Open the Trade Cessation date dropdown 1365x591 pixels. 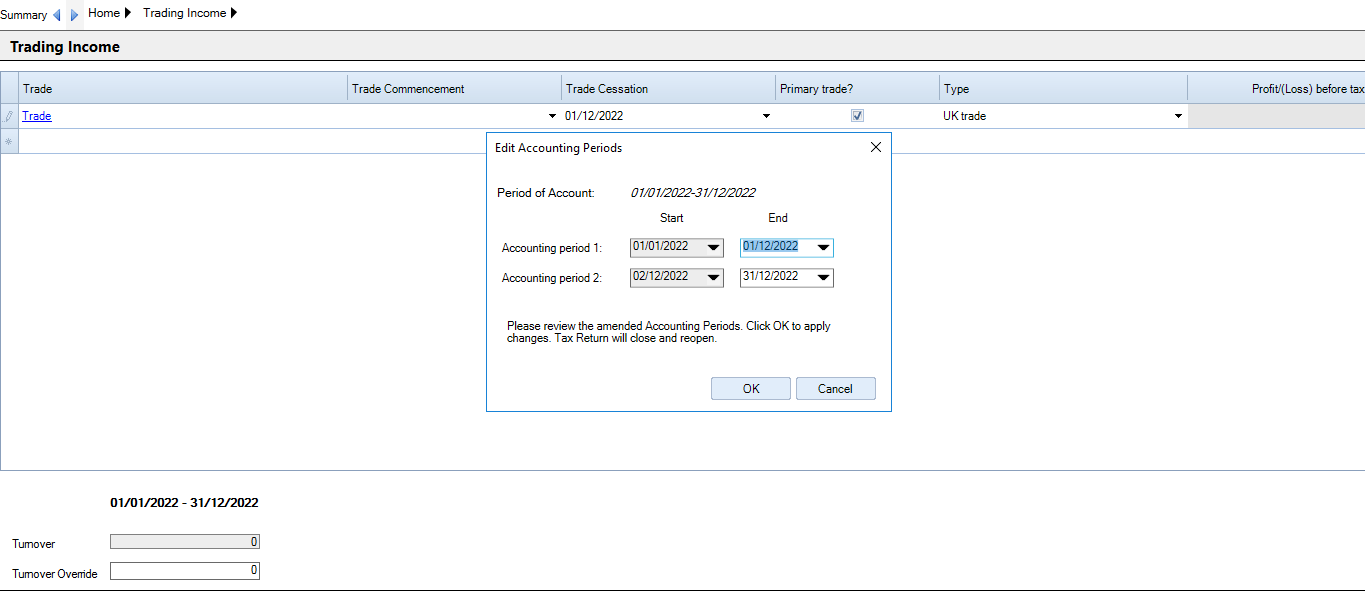point(767,116)
